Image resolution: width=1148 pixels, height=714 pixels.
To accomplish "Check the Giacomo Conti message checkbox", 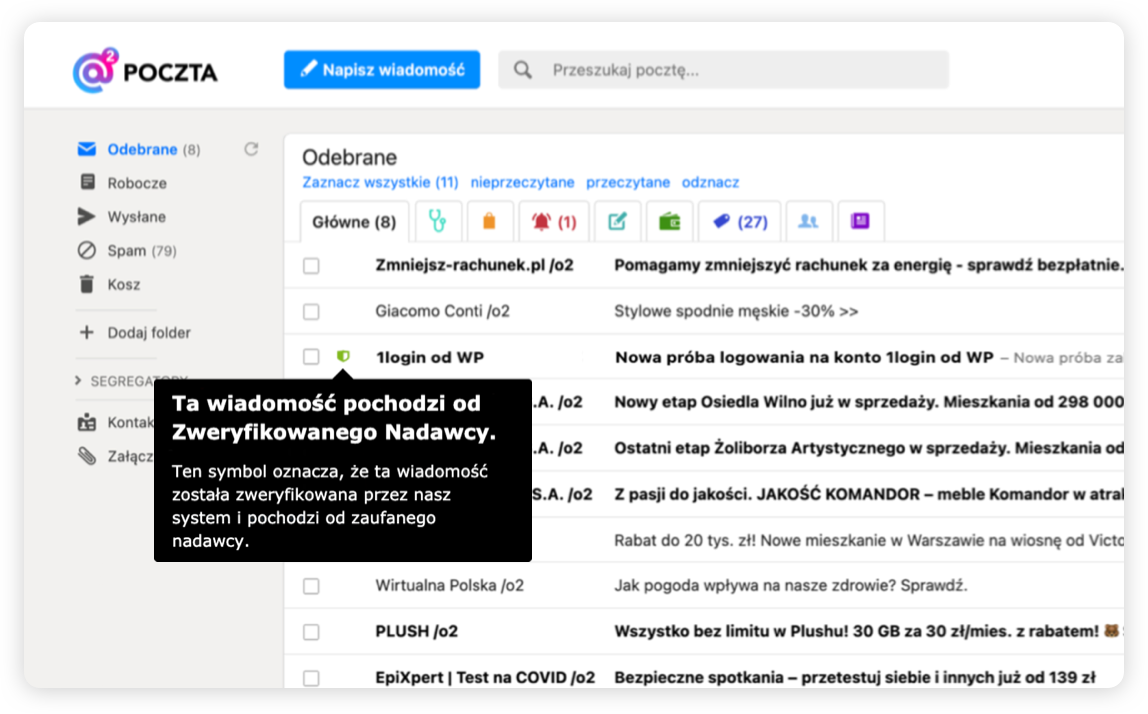I will (311, 312).
